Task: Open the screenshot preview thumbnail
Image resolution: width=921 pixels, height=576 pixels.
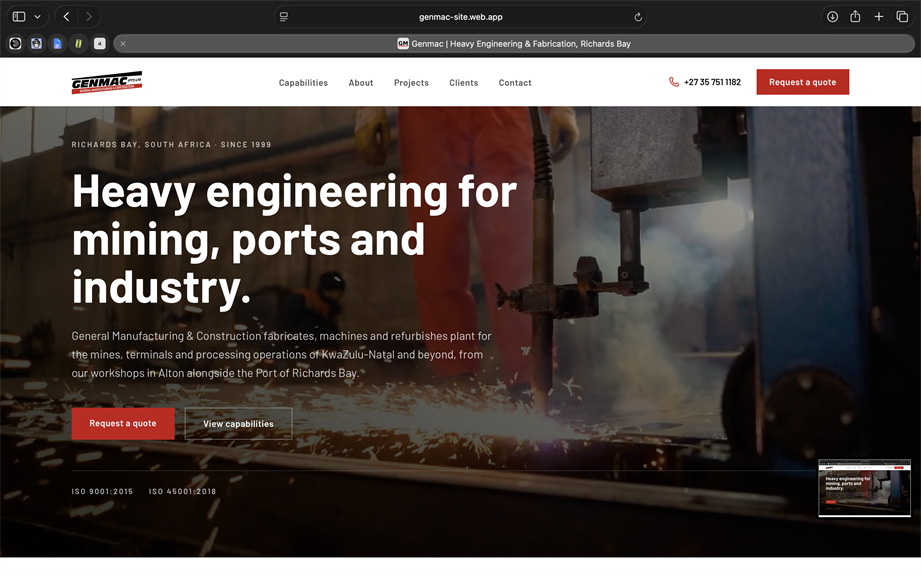Action: (x=864, y=488)
